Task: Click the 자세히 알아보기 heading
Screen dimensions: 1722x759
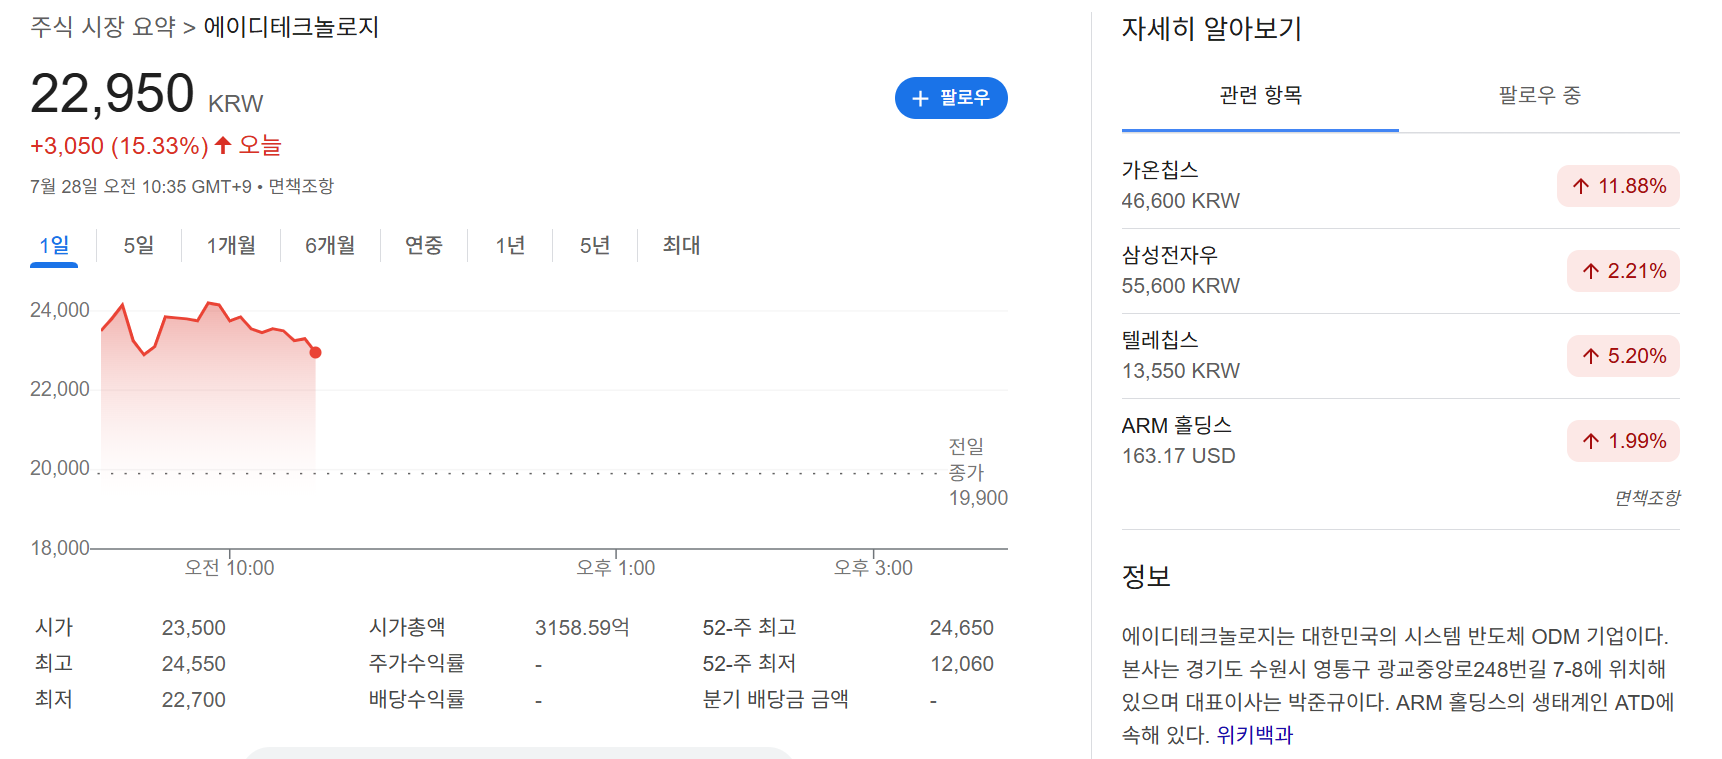Action: [x=1212, y=28]
